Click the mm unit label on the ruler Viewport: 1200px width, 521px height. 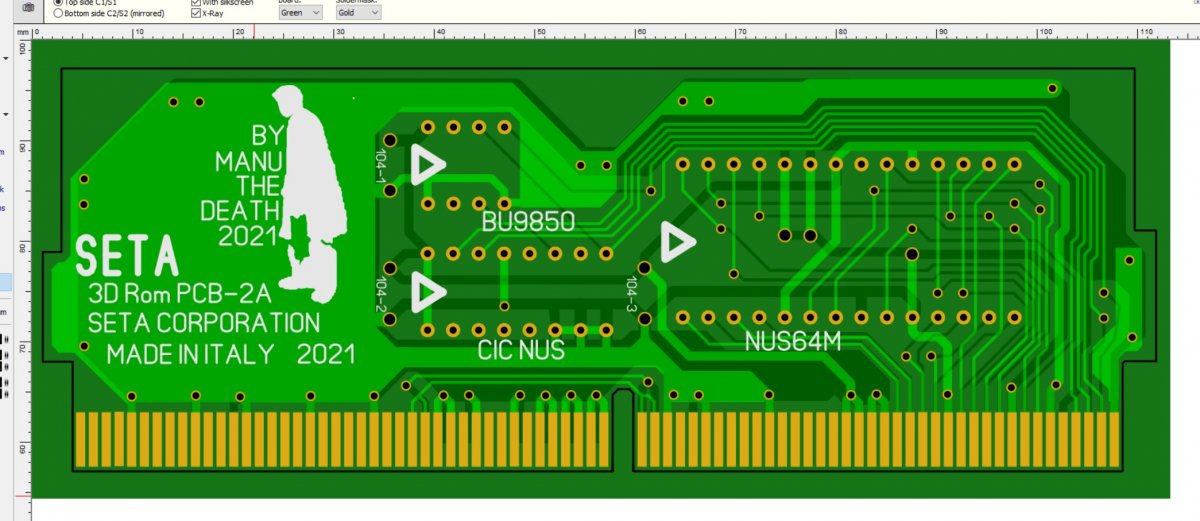[22, 33]
